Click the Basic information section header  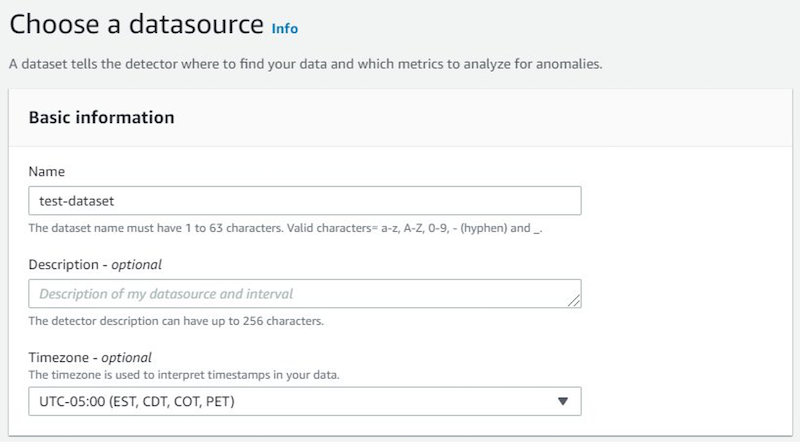click(x=102, y=117)
